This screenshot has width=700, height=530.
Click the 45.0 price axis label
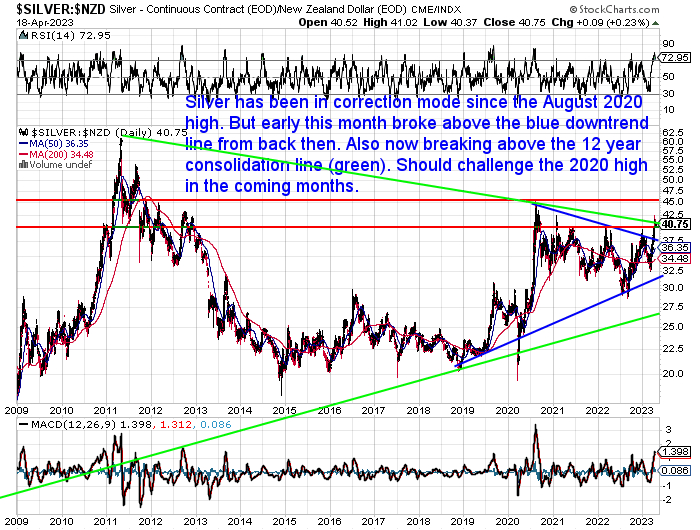click(673, 202)
